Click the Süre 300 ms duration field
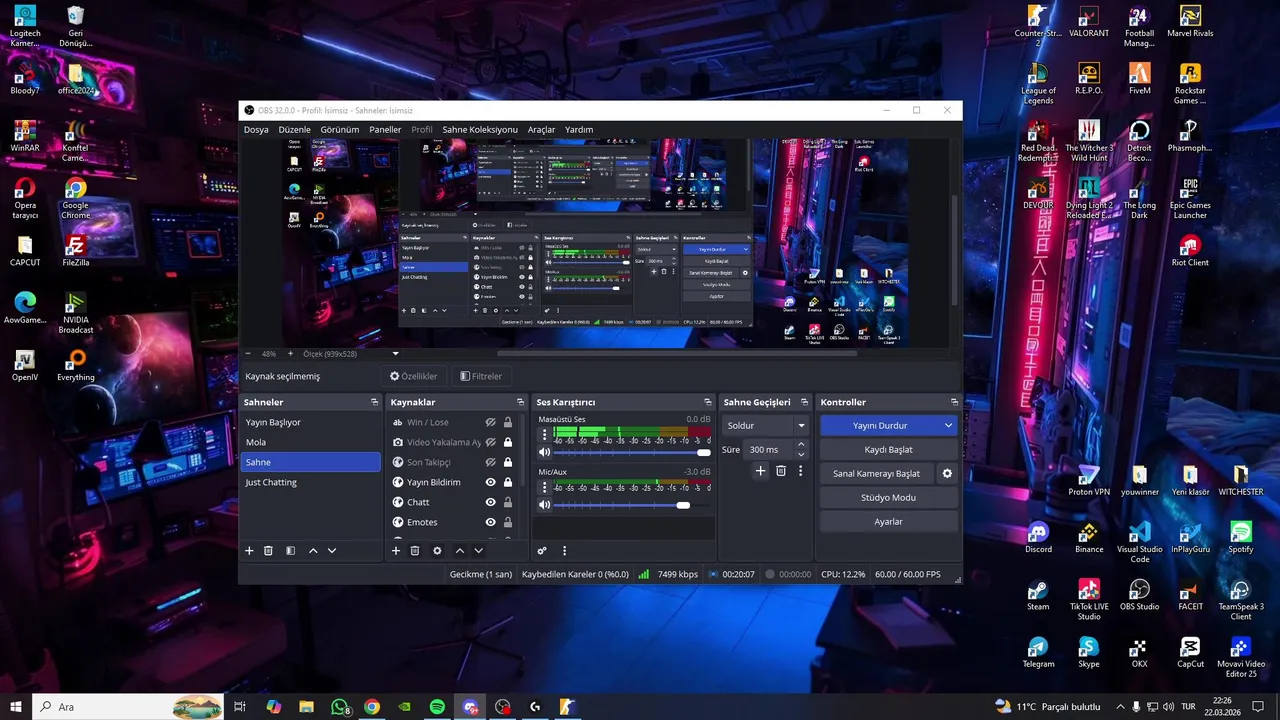 770,450
